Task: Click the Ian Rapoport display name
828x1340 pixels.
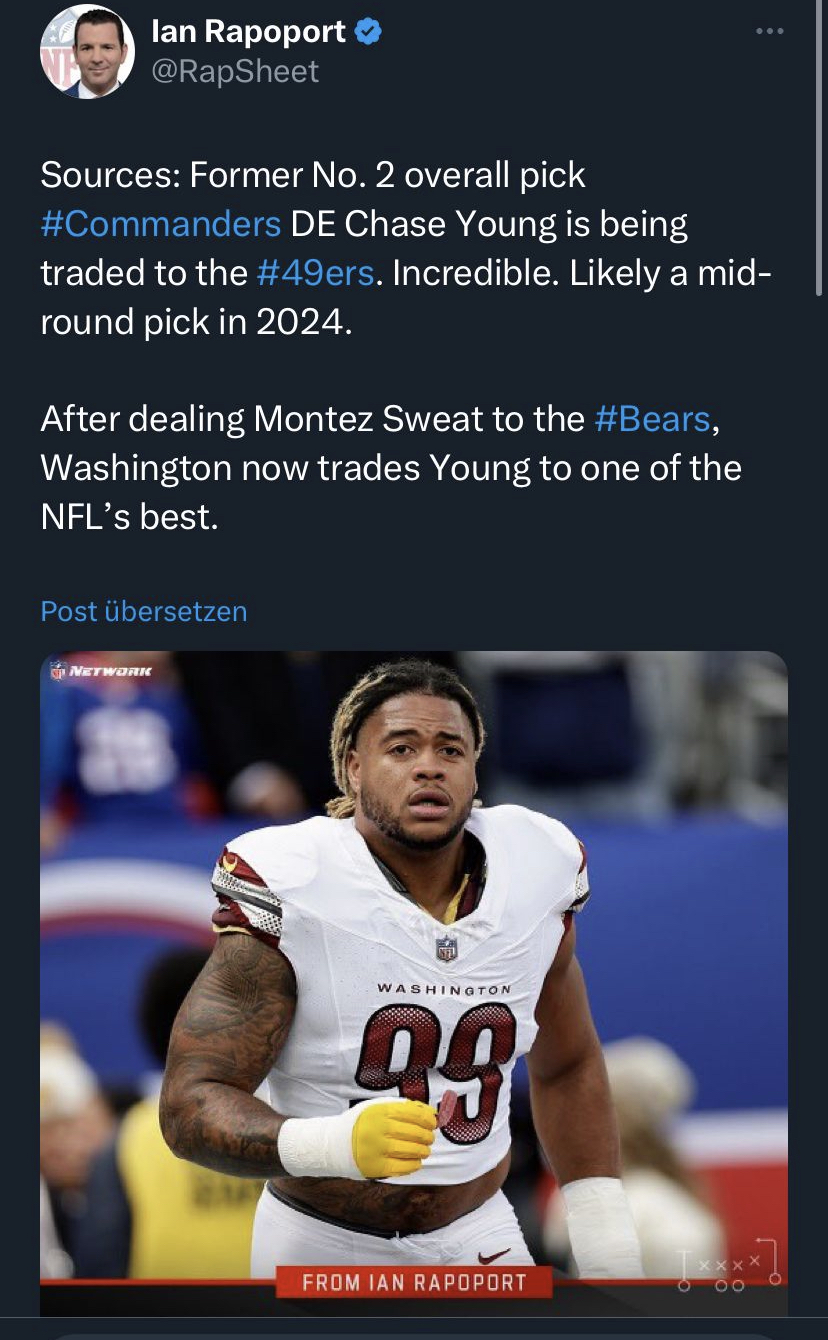Action: point(248,33)
